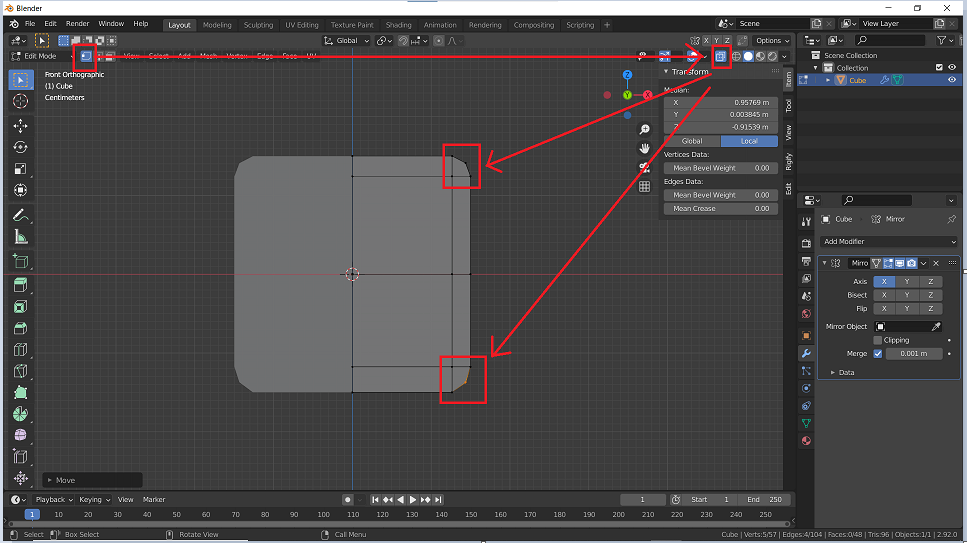Enable Bisect X in Mirror modifier
967x543 pixels.
(884, 295)
